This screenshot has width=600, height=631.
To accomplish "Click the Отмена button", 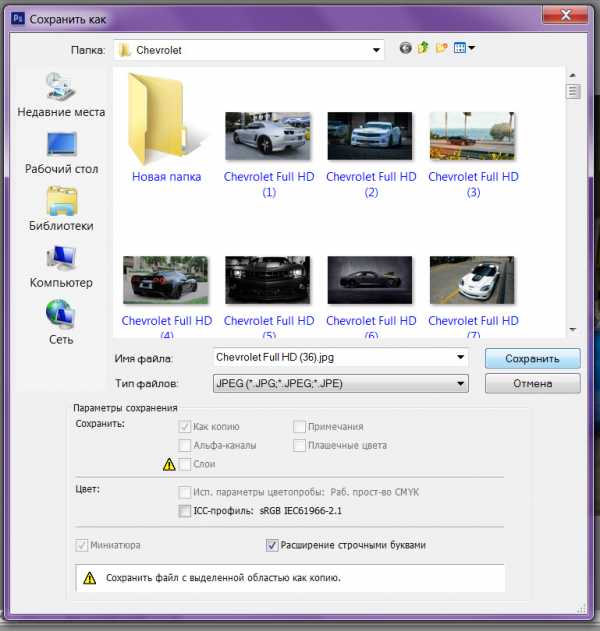I will (x=532, y=383).
